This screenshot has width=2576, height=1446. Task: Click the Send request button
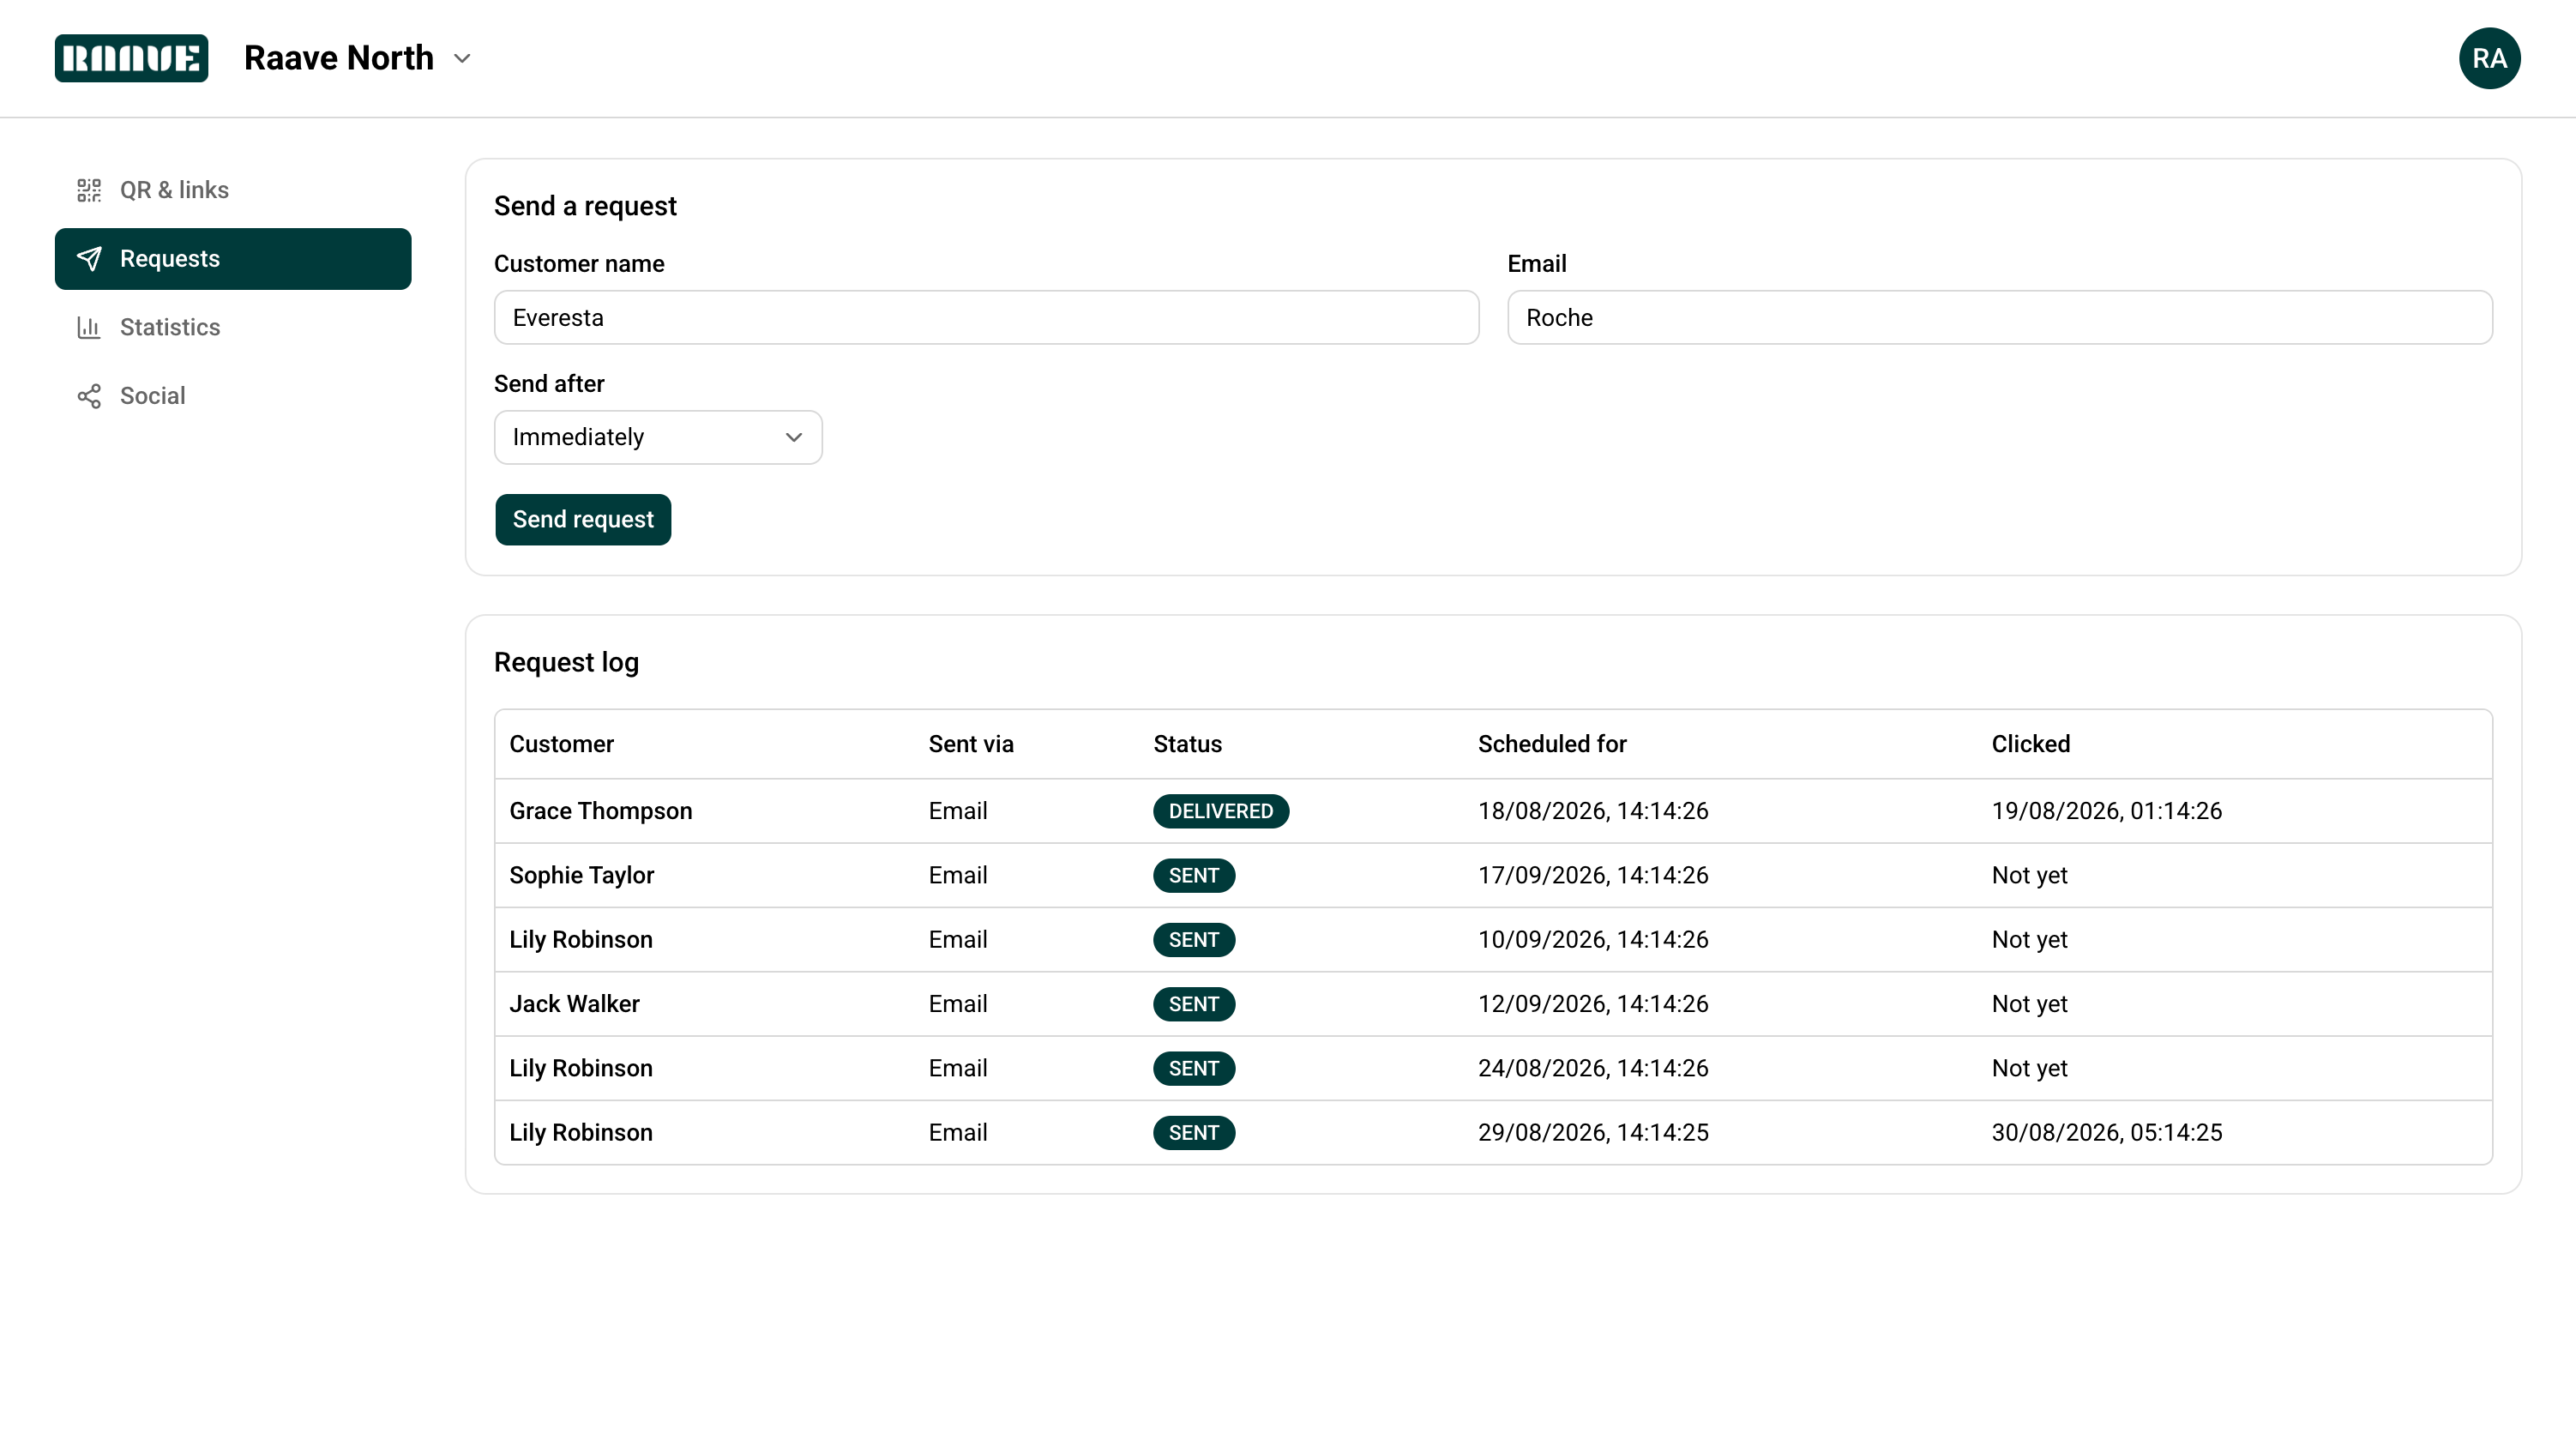[583, 519]
